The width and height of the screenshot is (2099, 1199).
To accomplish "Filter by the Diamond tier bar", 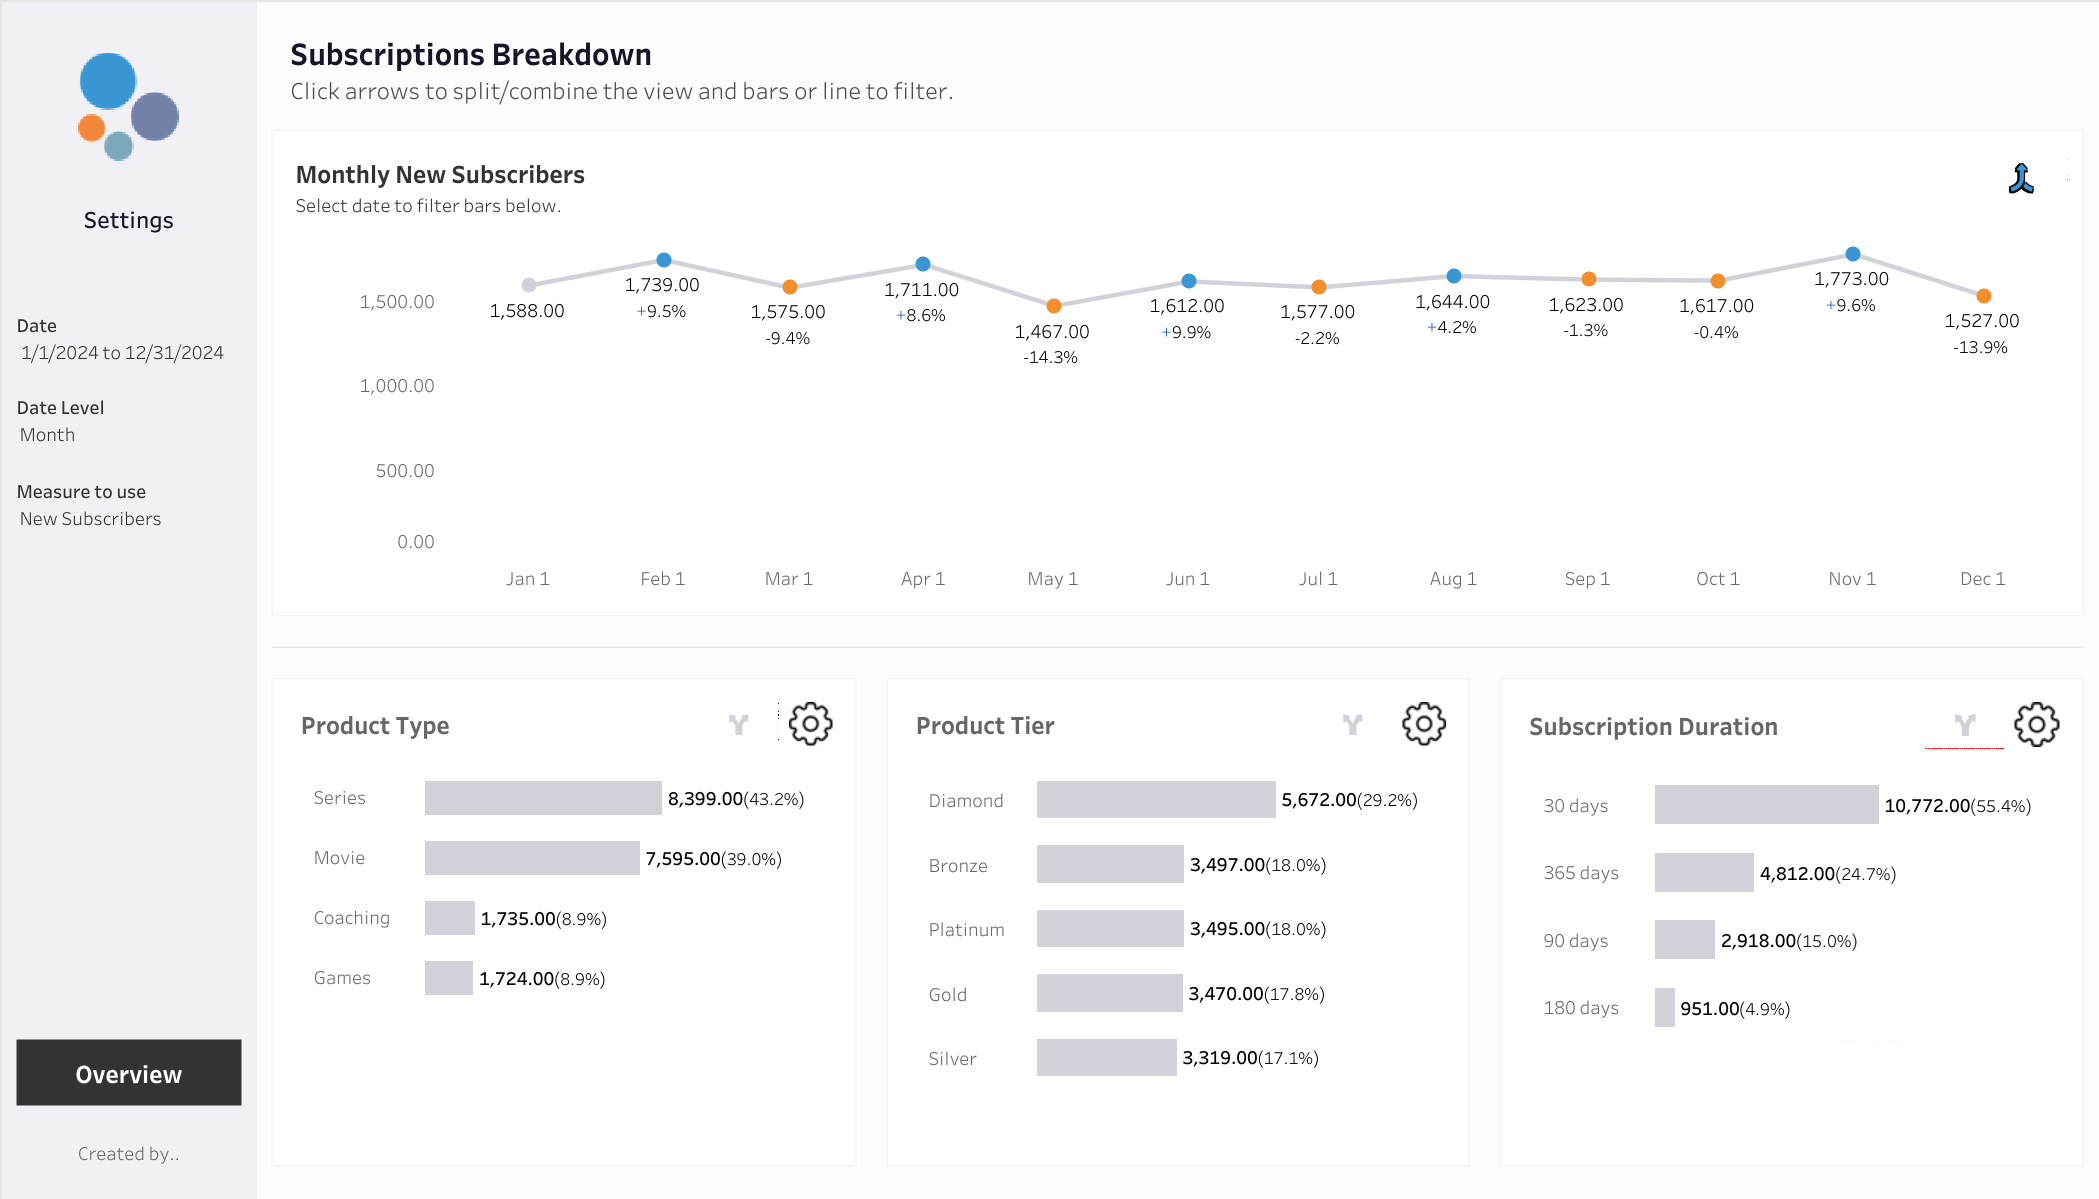I will (x=1156, y=800).
